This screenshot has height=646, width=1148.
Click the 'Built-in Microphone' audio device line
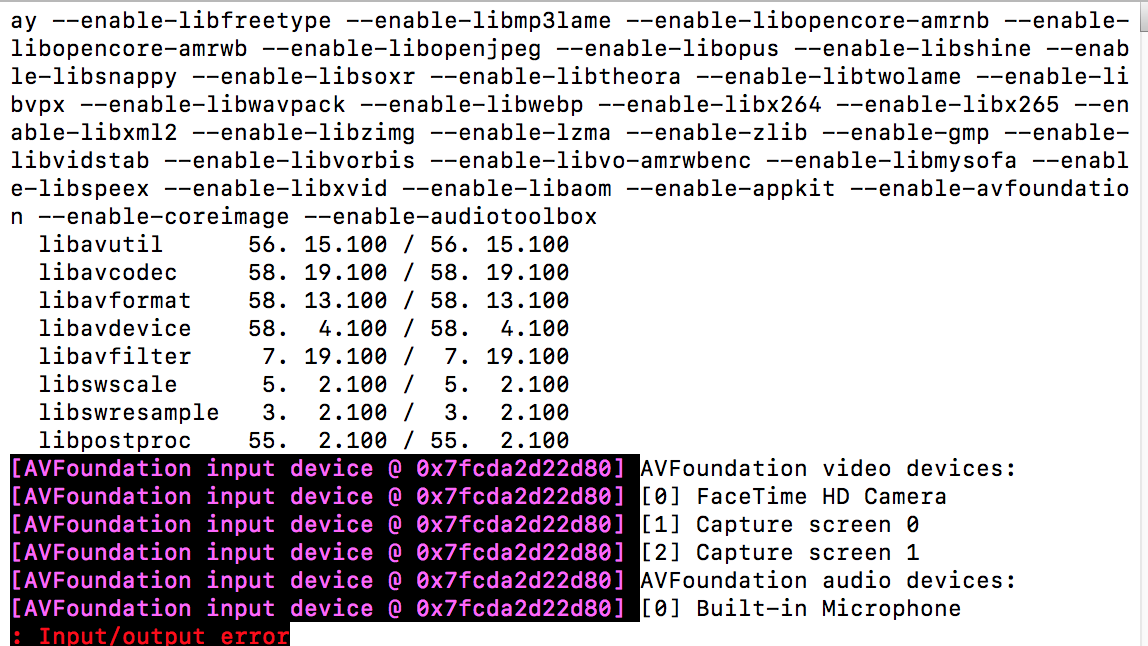pos(801,609)
